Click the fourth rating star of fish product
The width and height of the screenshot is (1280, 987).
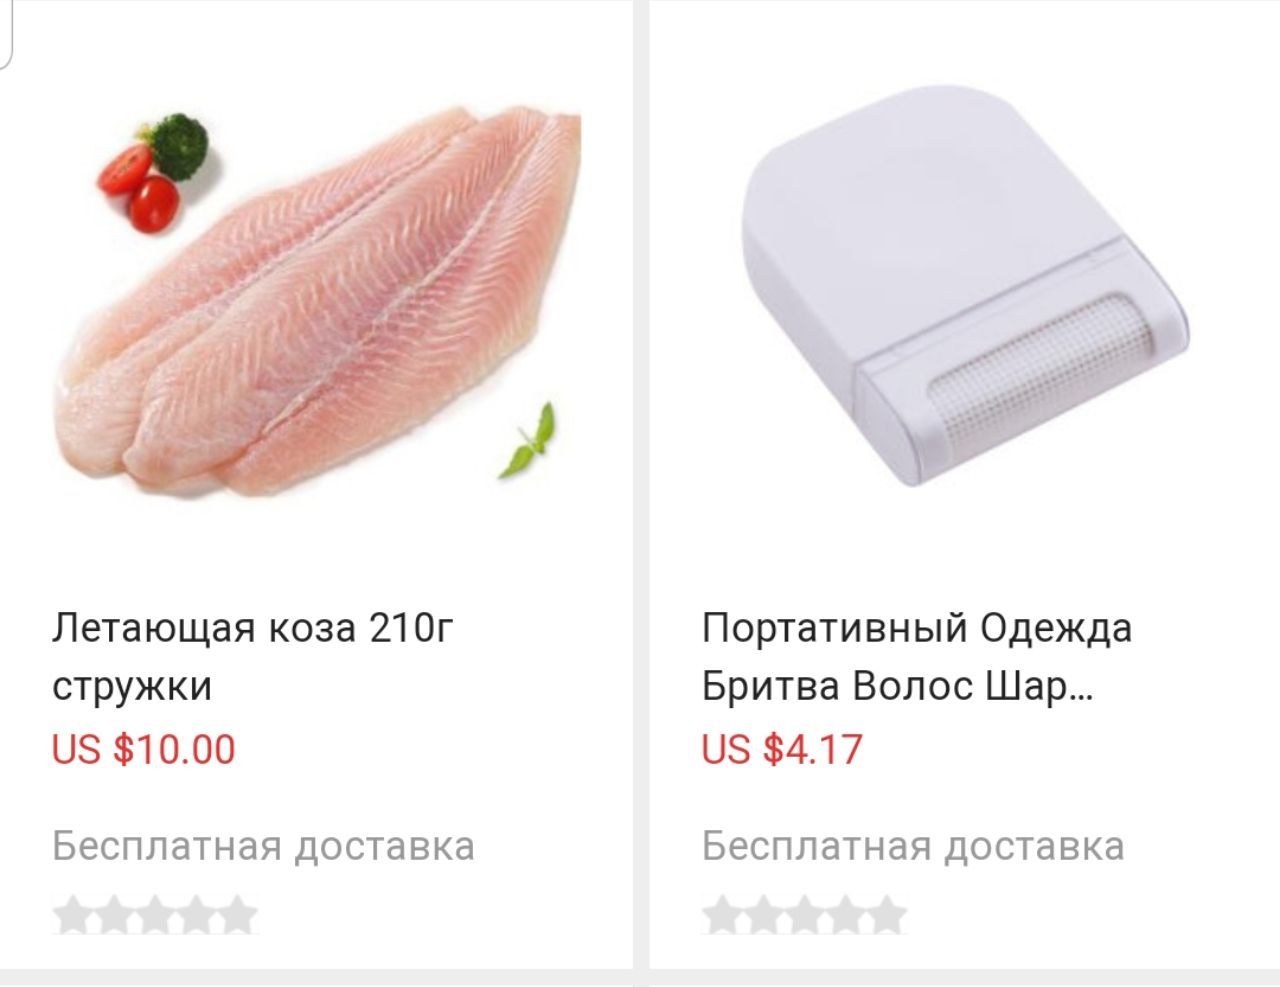point(197,916)
